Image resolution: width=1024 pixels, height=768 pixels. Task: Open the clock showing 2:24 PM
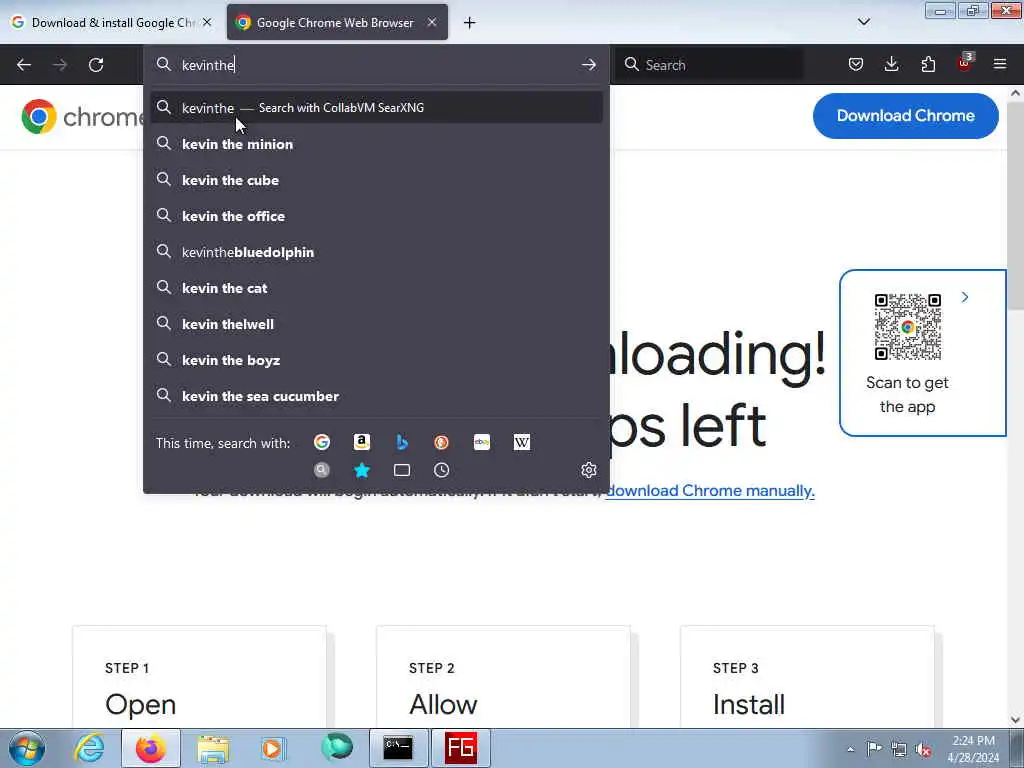[973, 749]
